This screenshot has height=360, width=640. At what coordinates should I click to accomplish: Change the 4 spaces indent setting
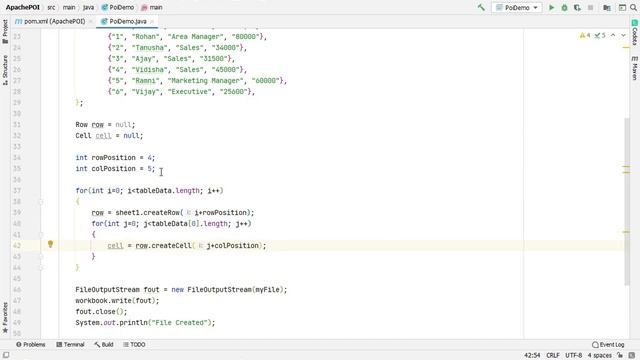(x=600, y=356)
